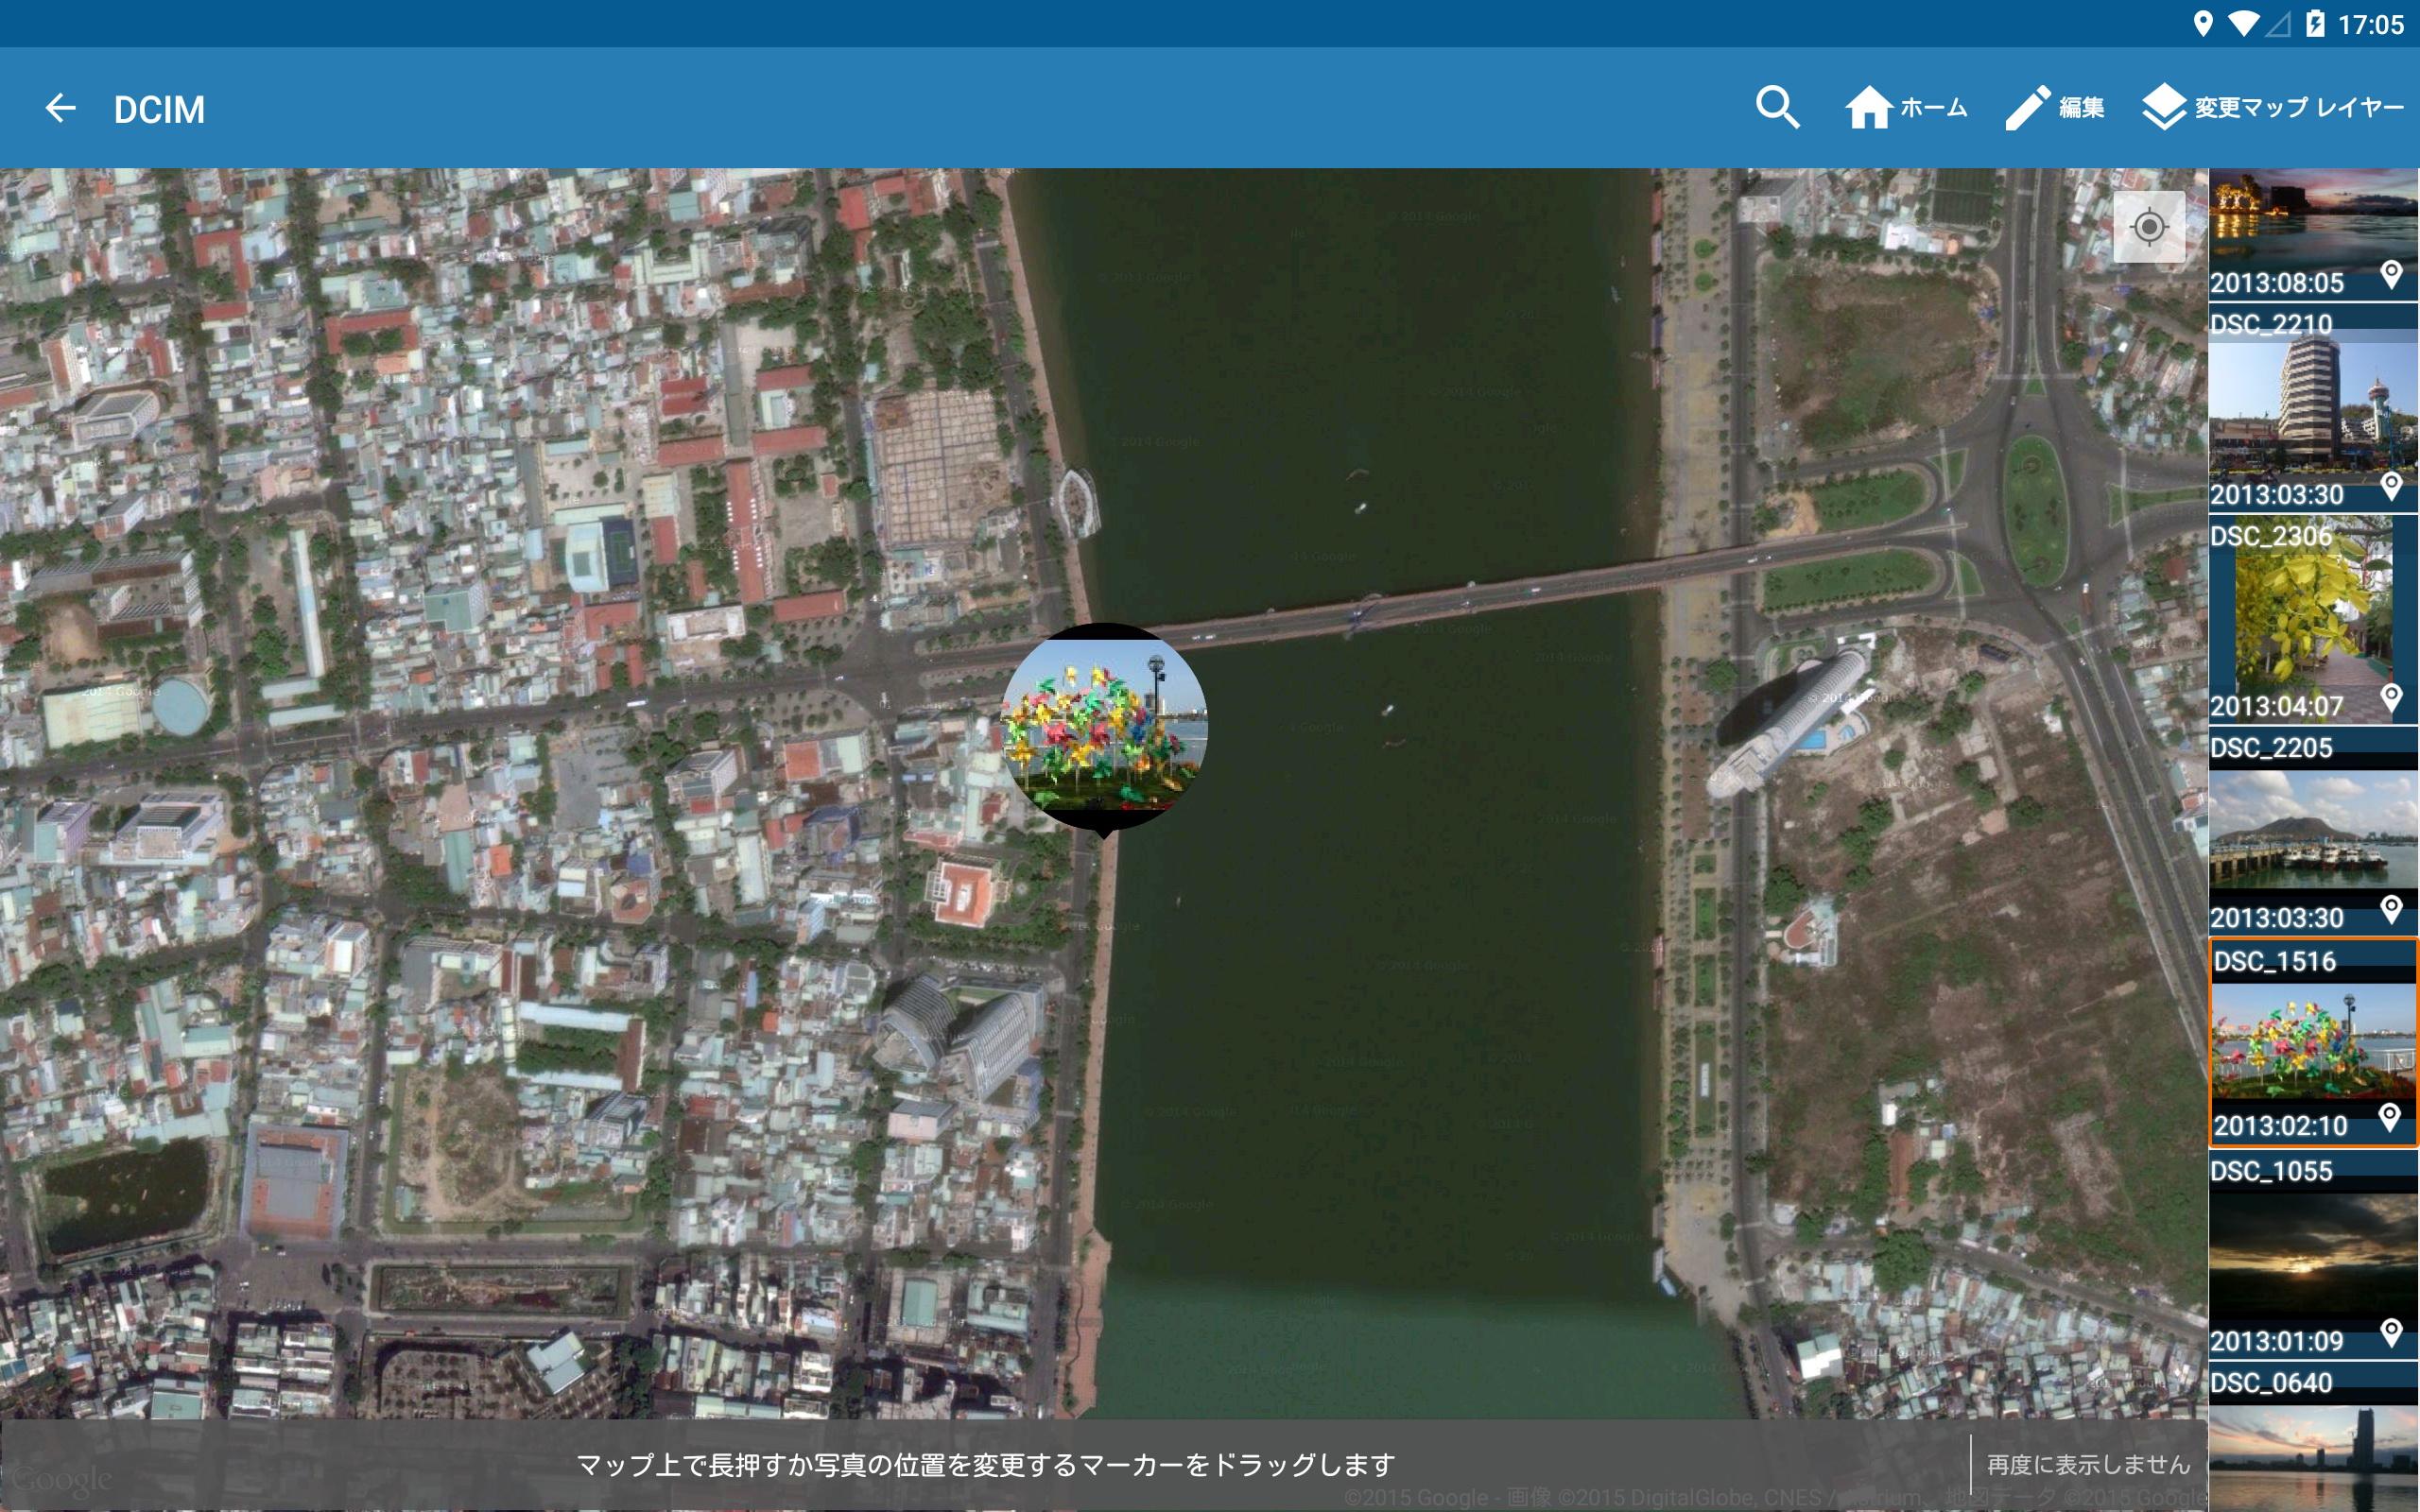Open DSC_0640 skyline thumbnail at bottom
Screen dimensions: 2420x1512
click(2313, 1438)
